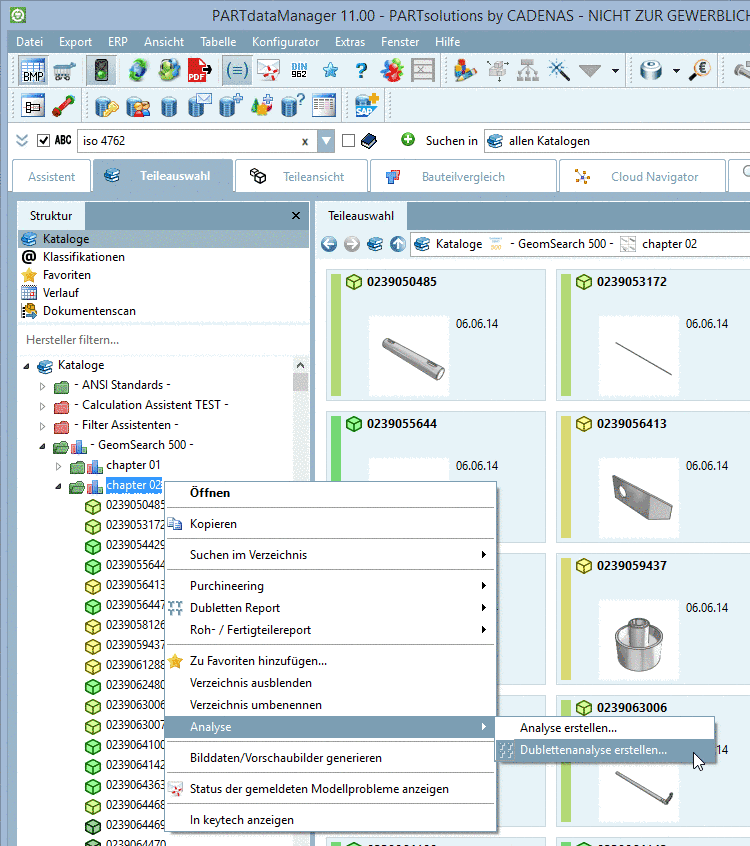Click Zu Favoriten hinzufügen... in context menu
Image resolution: width=750 pixels, height=846 pixels.
click(x=258, y=661)
